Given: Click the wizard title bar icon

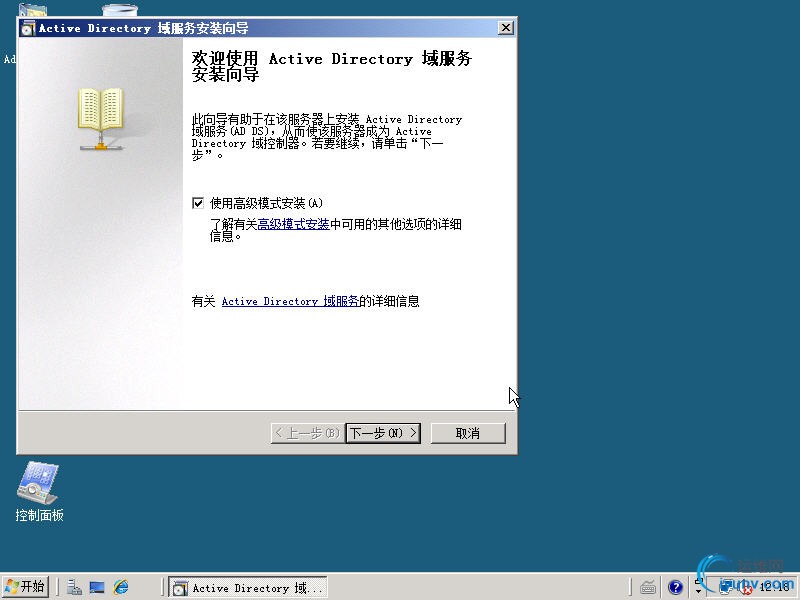Looking at the screenshot, I should (x=29, y=28).
